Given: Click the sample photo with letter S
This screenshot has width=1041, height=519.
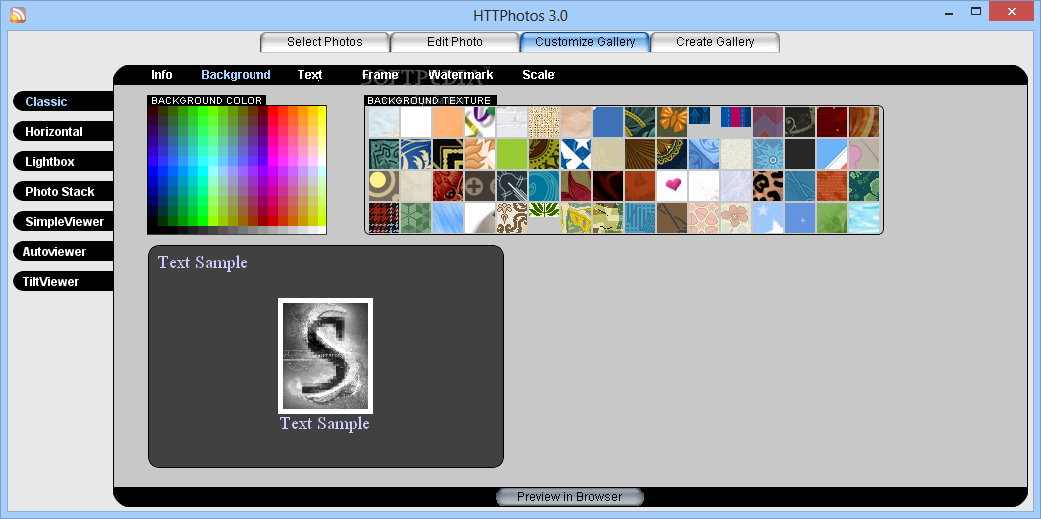Looking at the screenshot, I should [325, 356].
